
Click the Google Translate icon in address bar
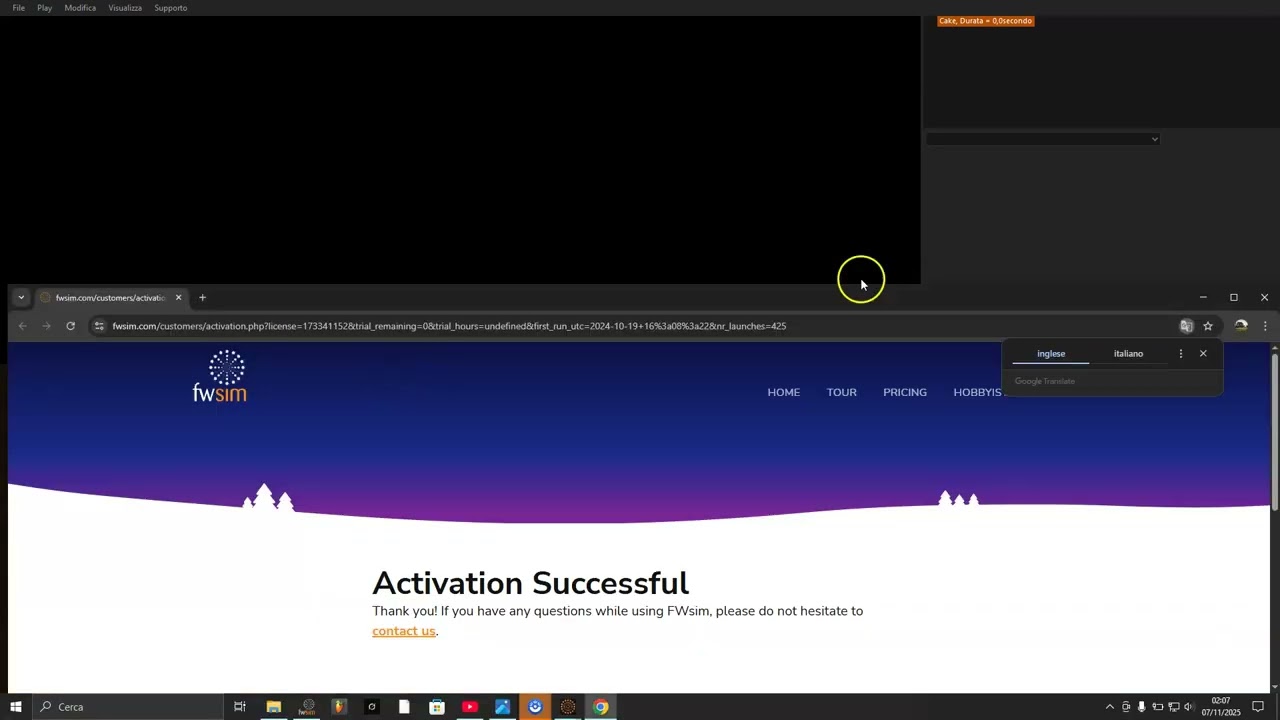pyautogui.click(x=1186, y=326)
